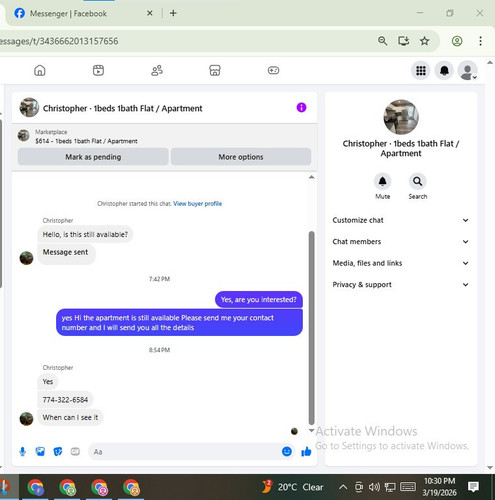
Task: Click the install app icon in address bar
Action: 404,41
